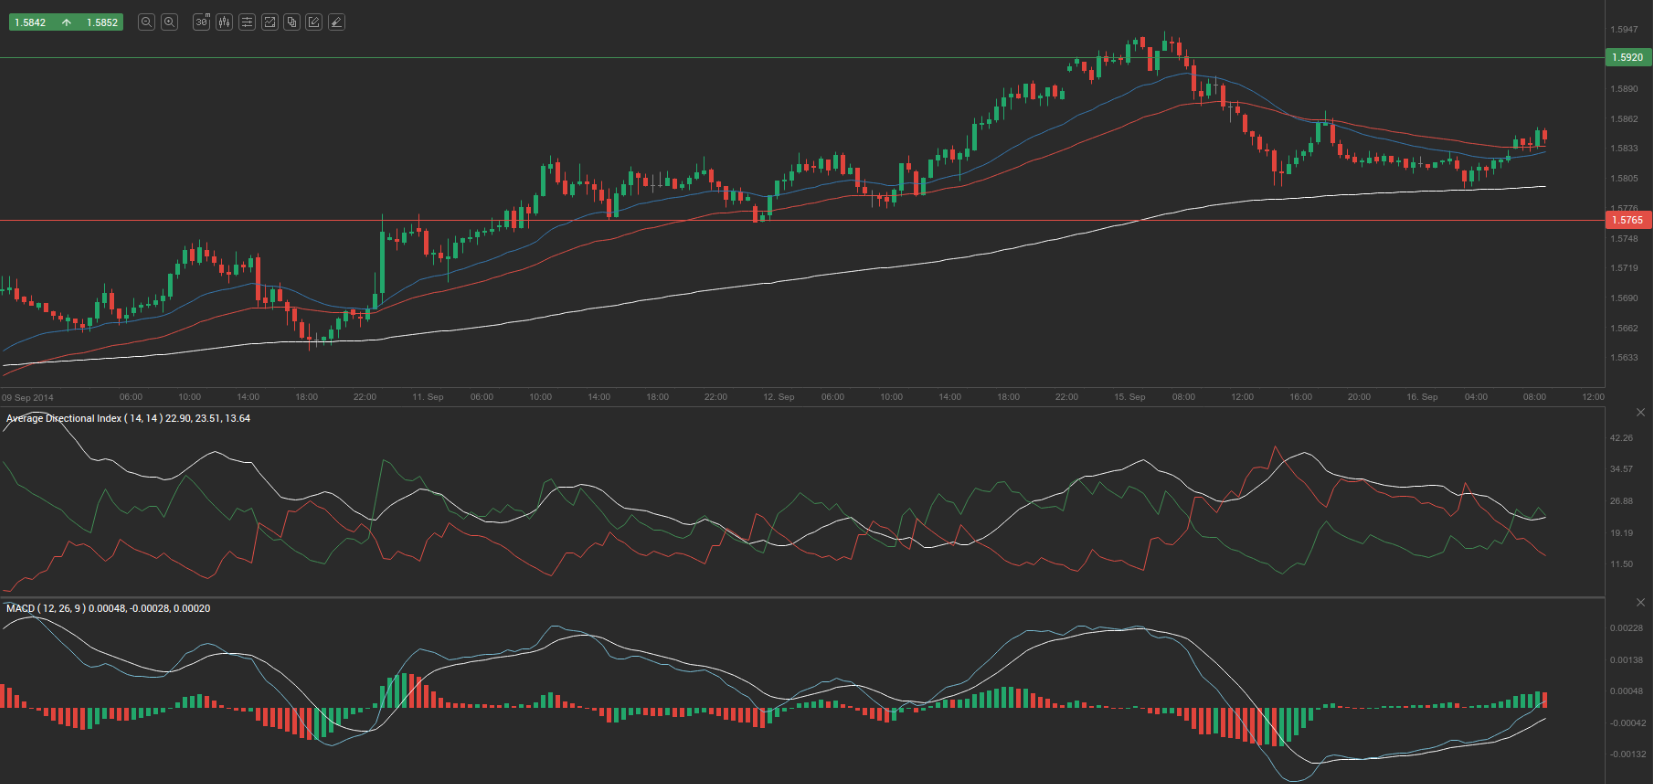Click the duplicate chart icon
Viewport: 1653px width, 784px height.
(x=292, y=22)
